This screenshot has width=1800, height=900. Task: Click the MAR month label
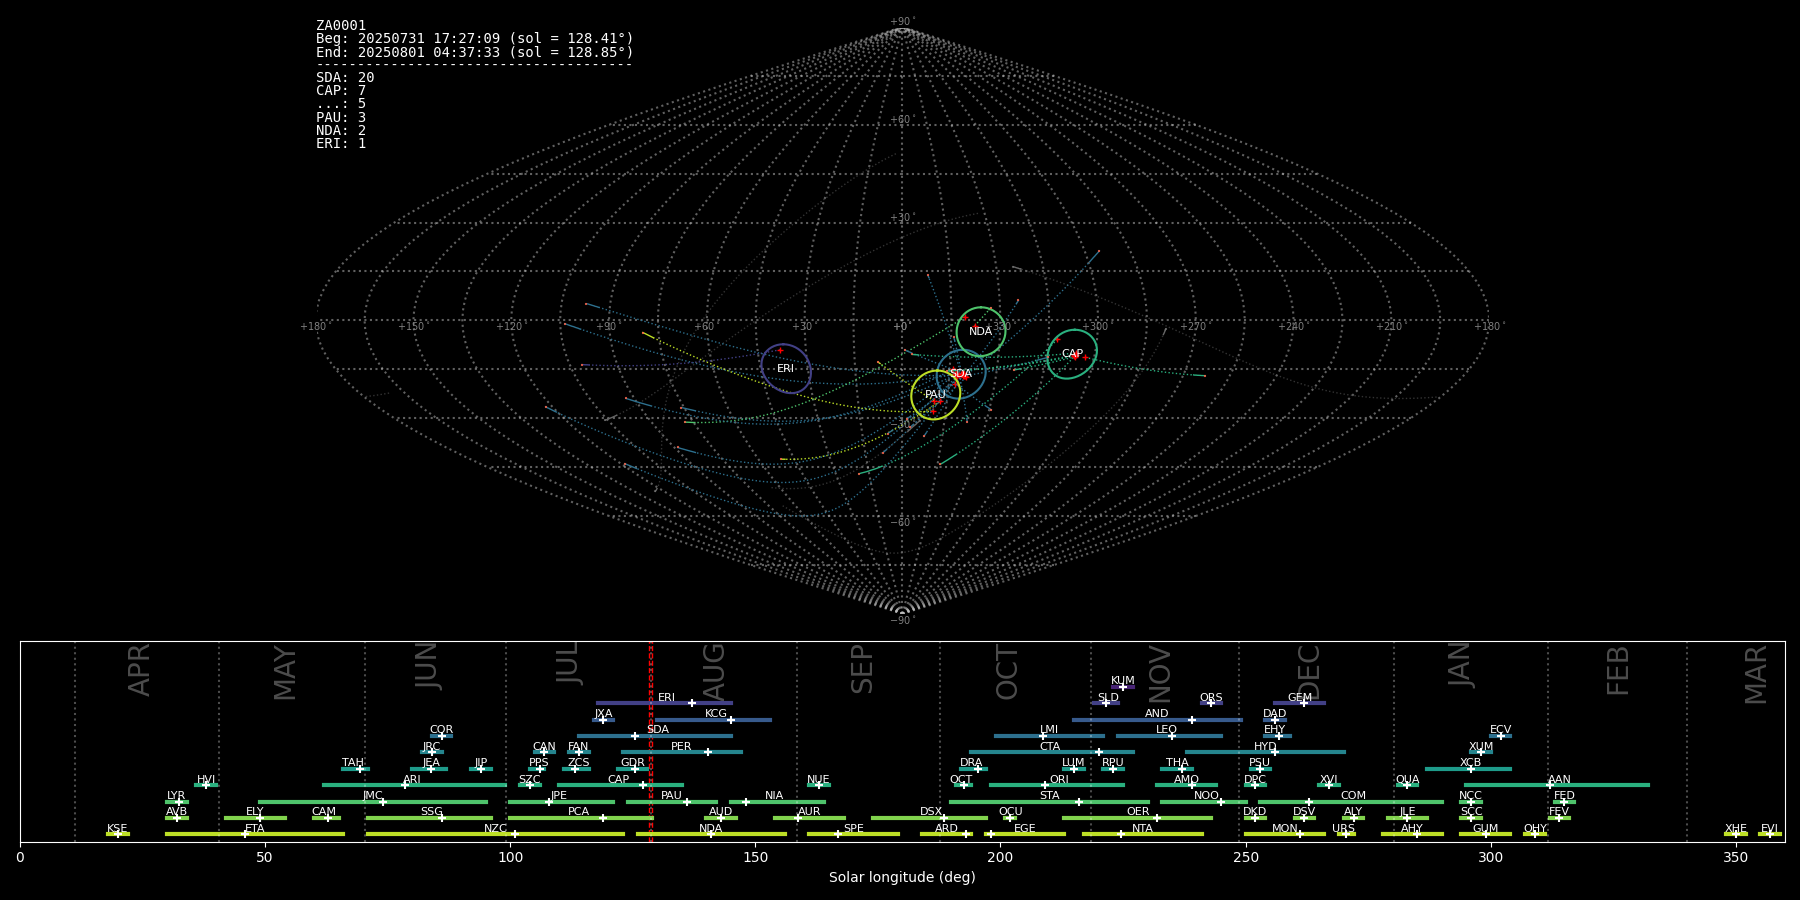click(1756, 675)
